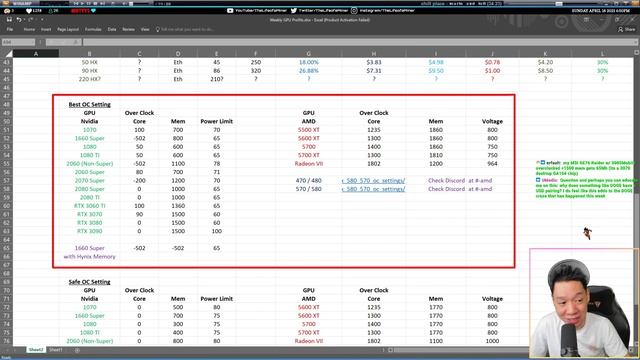Viewport: 640px width, 360px height.
Task: Click the 26.88% cell in row 44
Action: [309, 71]
